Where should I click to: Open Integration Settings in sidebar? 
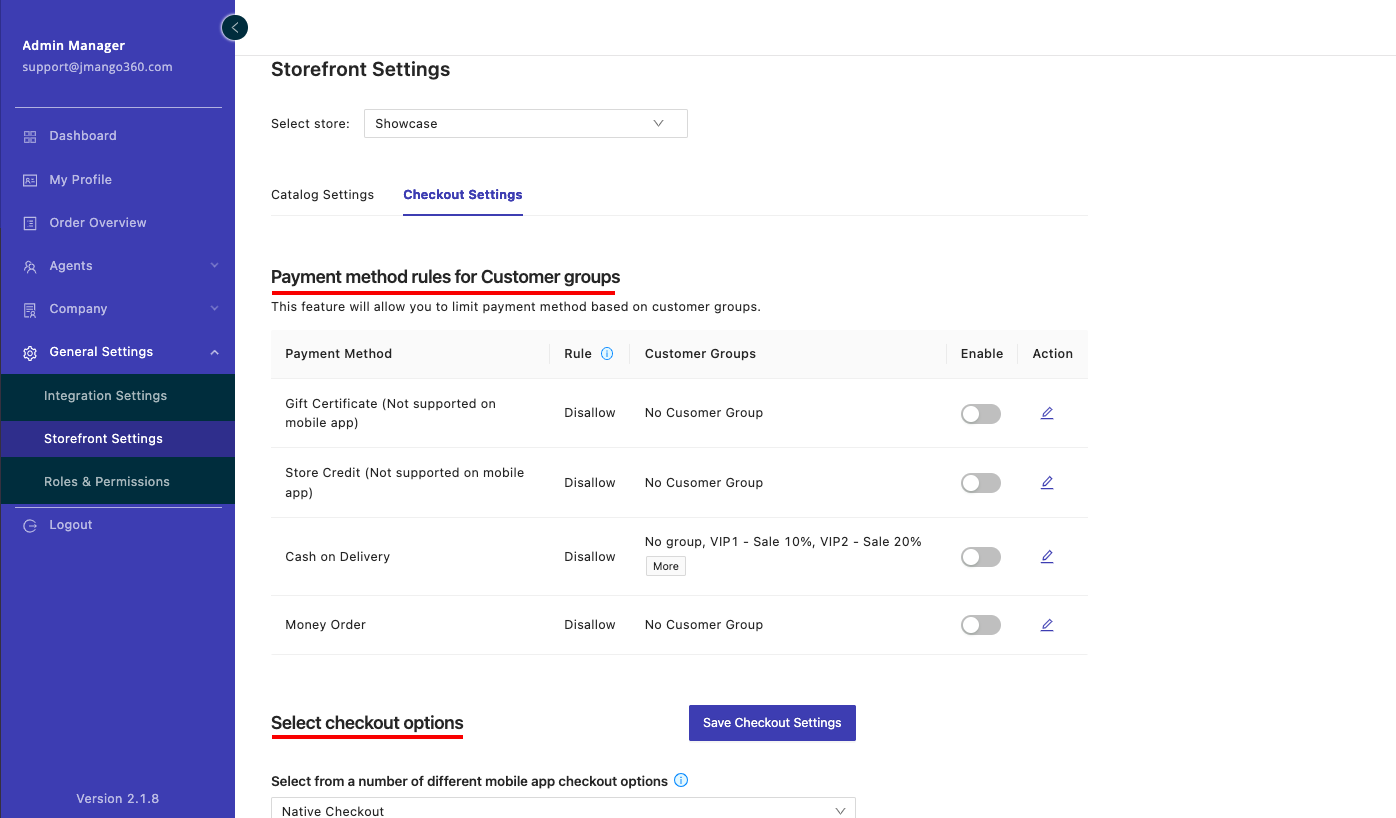(105, 396)
